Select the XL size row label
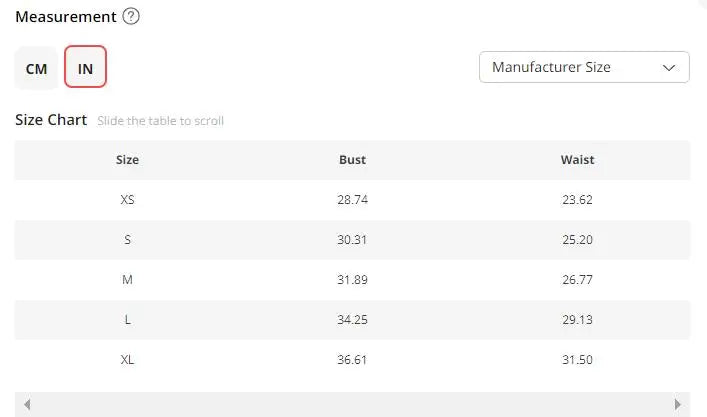This screenshot has height=417, width=707. (127, 359)
